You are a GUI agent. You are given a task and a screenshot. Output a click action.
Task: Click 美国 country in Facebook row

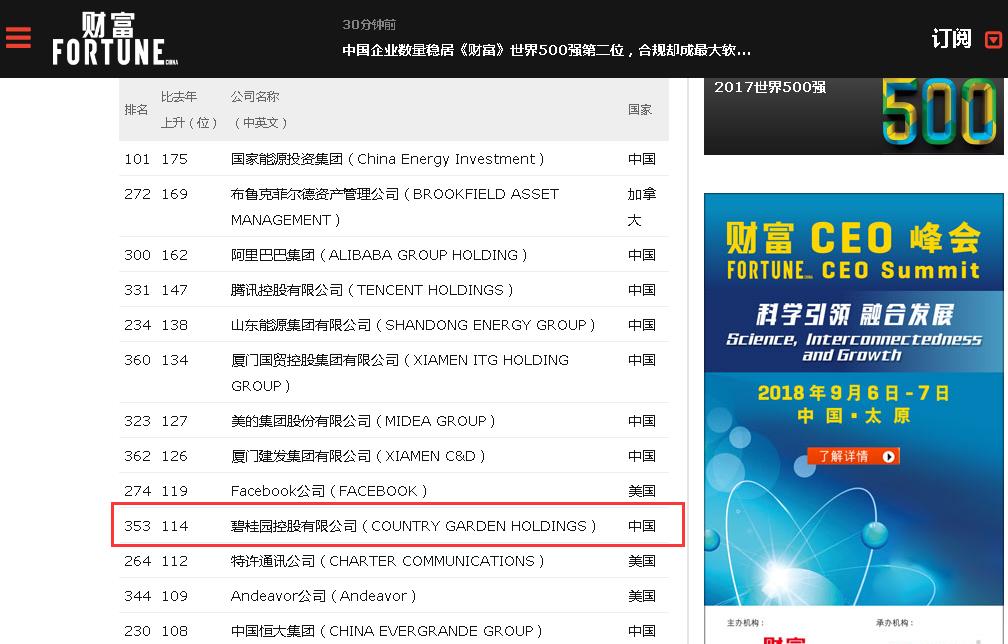click(x=642, y=491)
